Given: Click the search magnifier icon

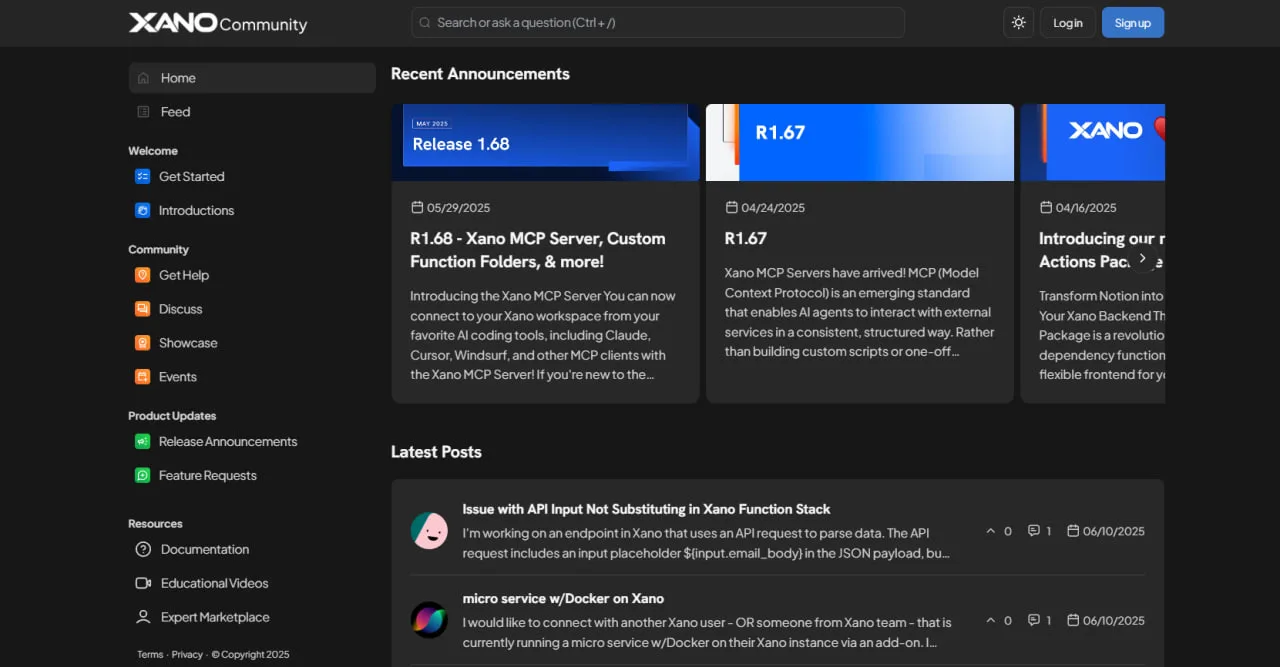Looking at the screenshot, I should 425,23.
